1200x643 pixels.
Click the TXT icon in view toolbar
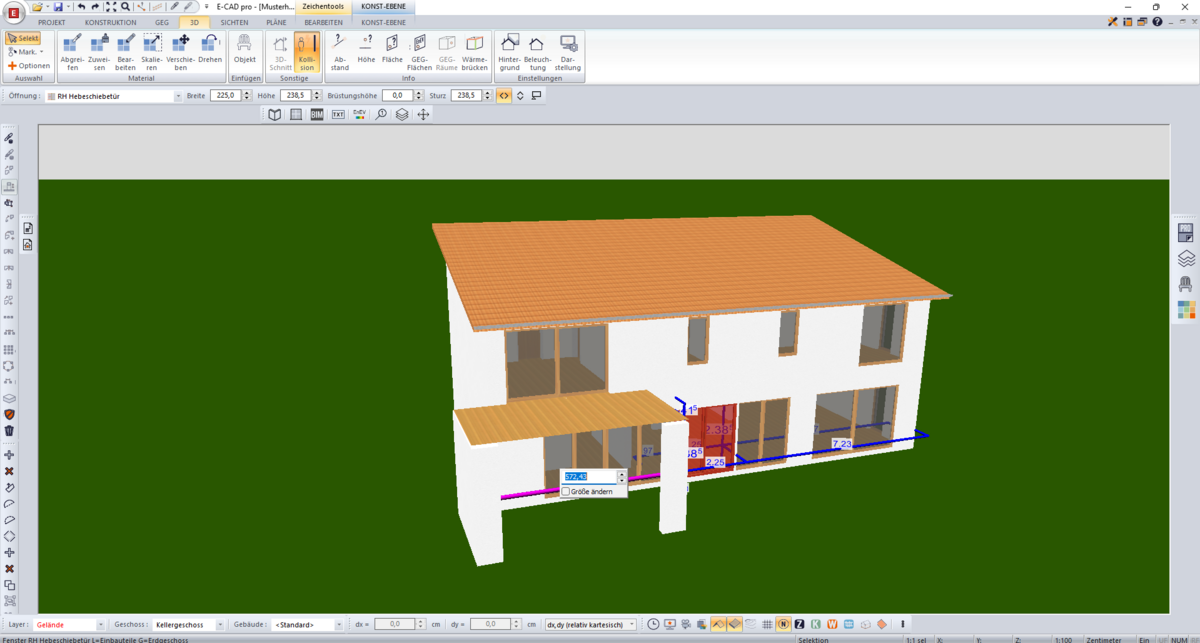tap(338, 115)
